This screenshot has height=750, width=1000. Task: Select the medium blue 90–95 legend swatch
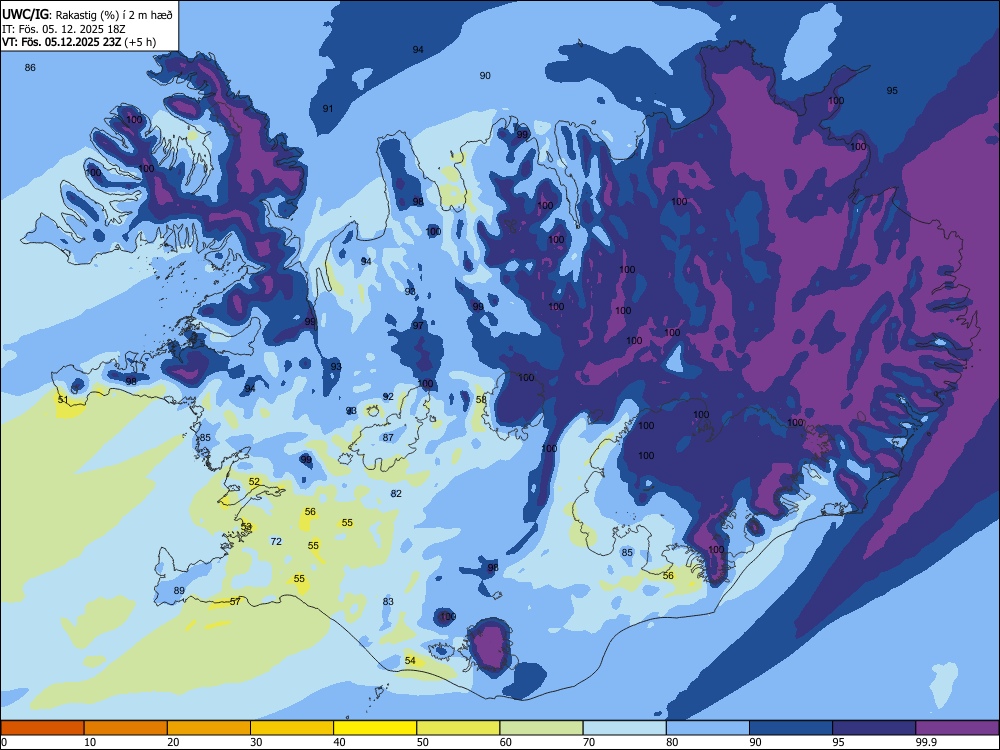coord(791,728)
